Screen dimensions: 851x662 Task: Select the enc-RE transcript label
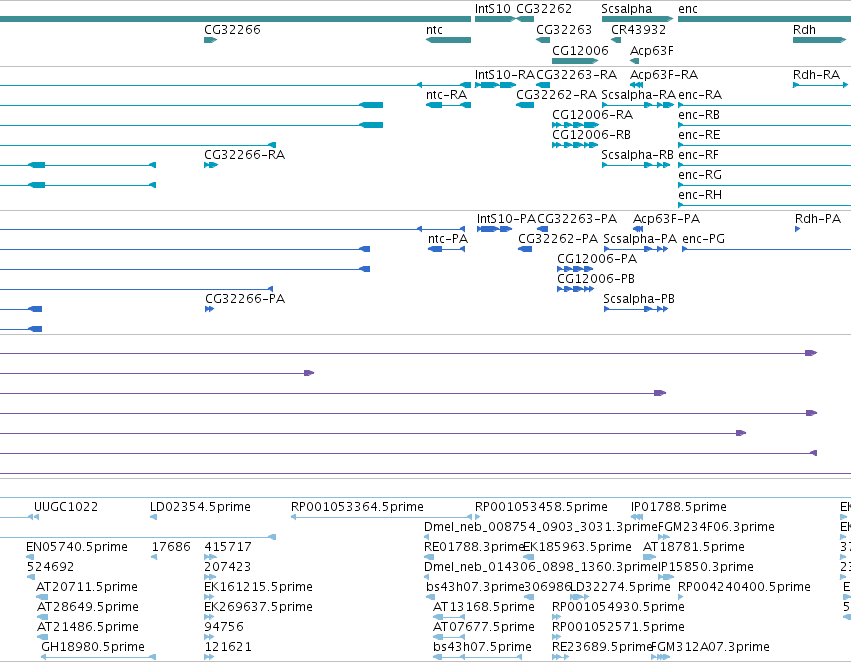click(x=700, y=135)
